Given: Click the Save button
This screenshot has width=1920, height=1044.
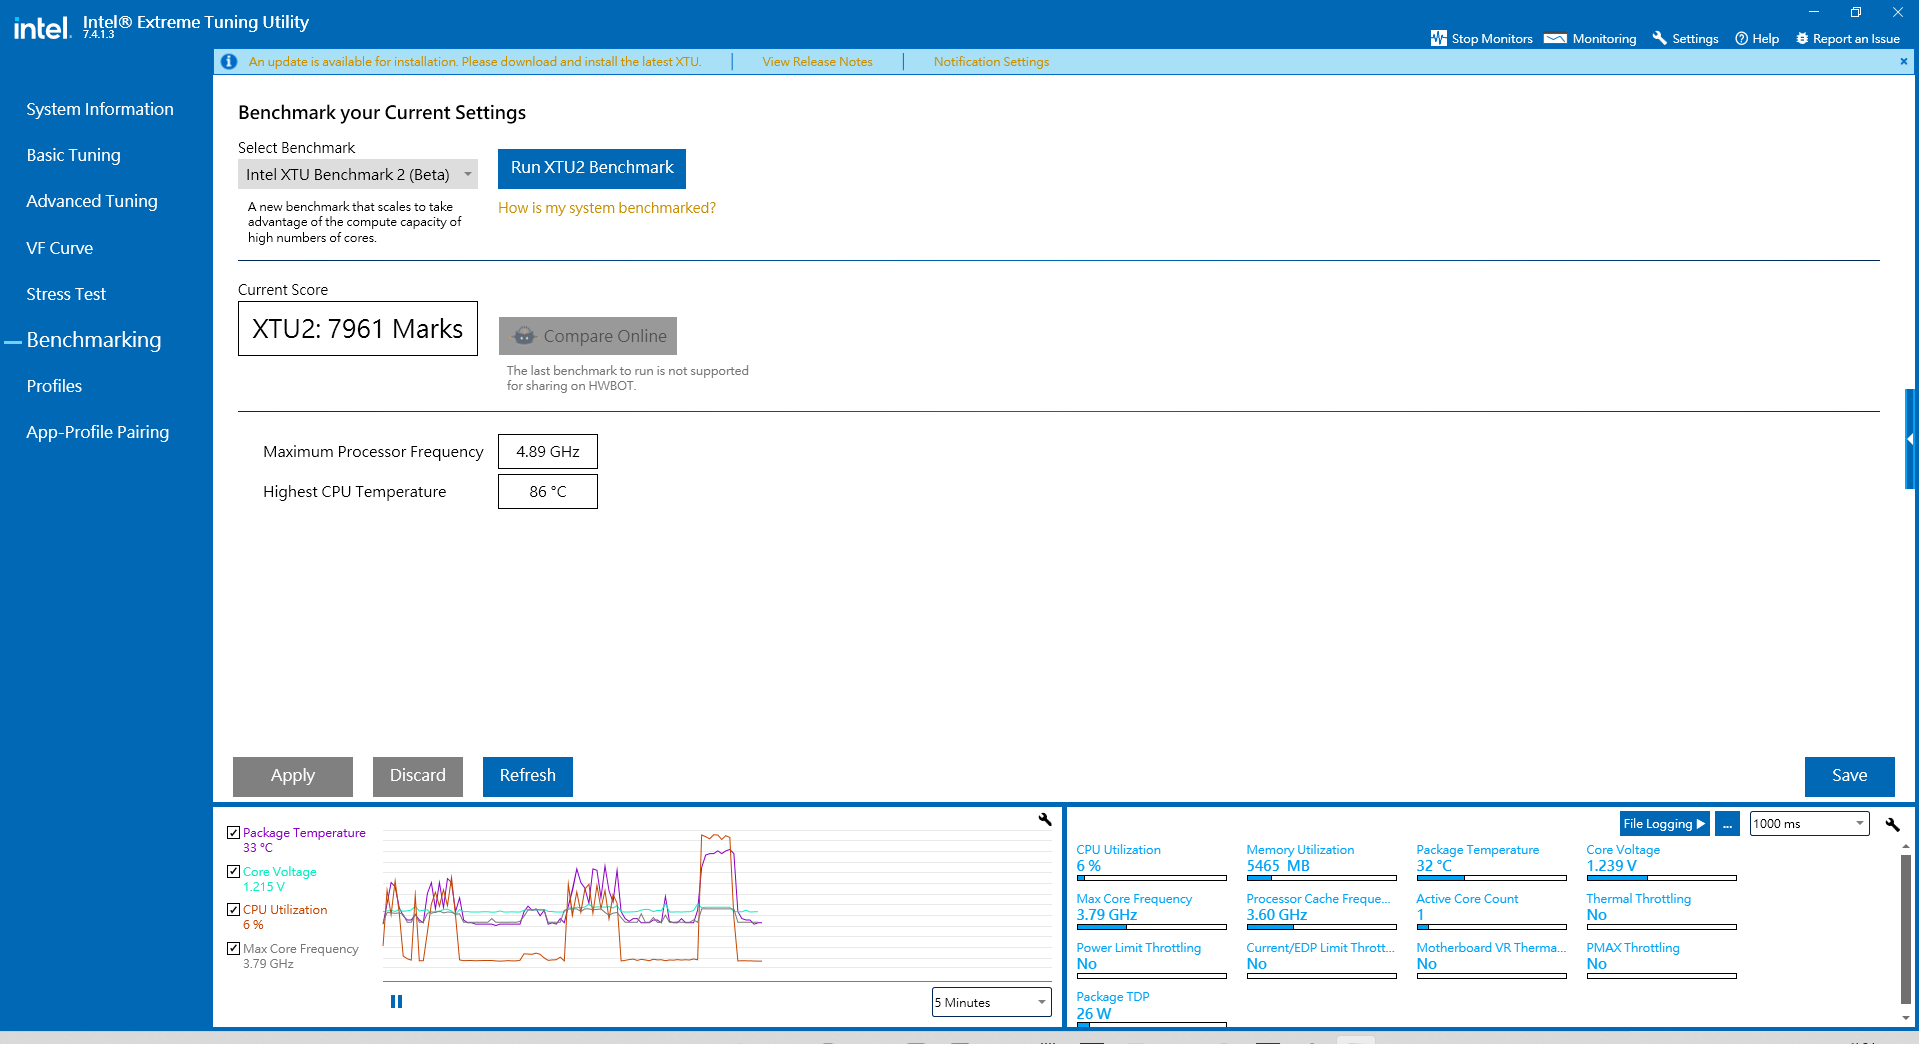Looking at the screenshot, I should coord(1850,776).
